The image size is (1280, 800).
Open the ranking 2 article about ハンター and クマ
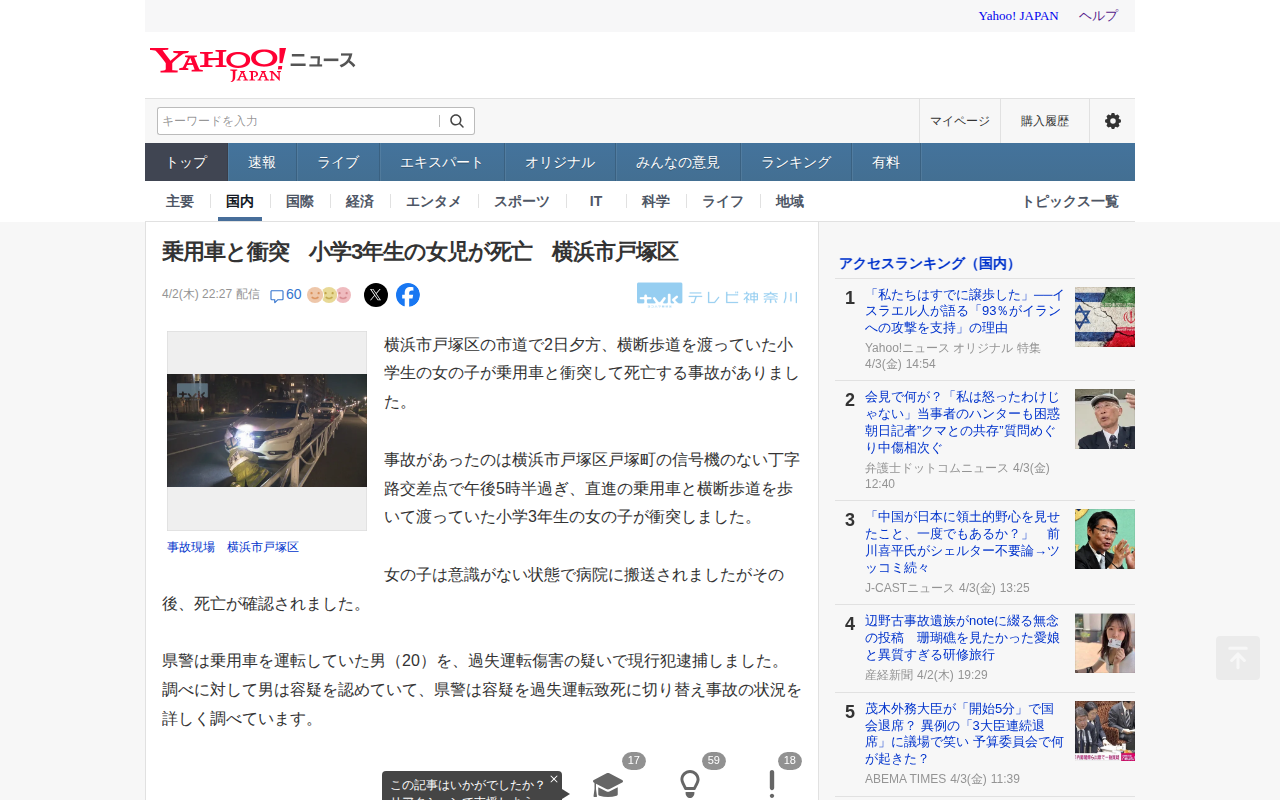[x=964, y=422]
